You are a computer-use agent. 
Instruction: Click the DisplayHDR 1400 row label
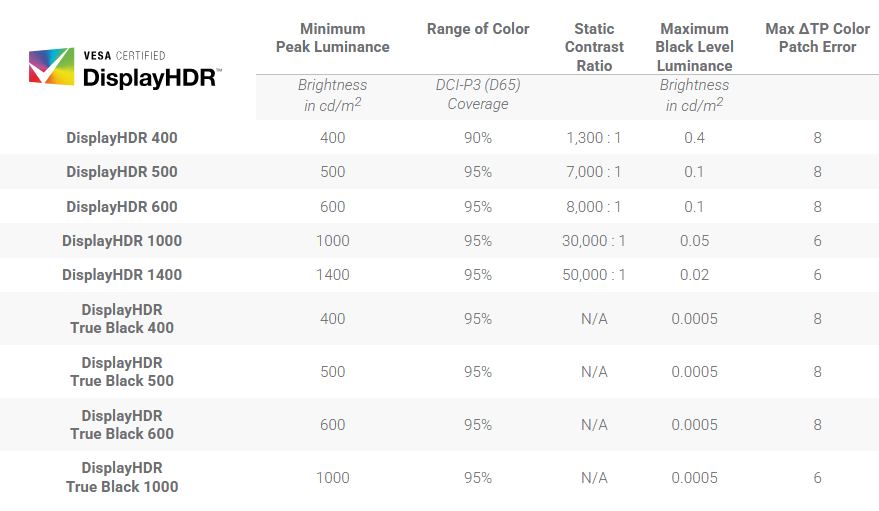click(122, 275)
